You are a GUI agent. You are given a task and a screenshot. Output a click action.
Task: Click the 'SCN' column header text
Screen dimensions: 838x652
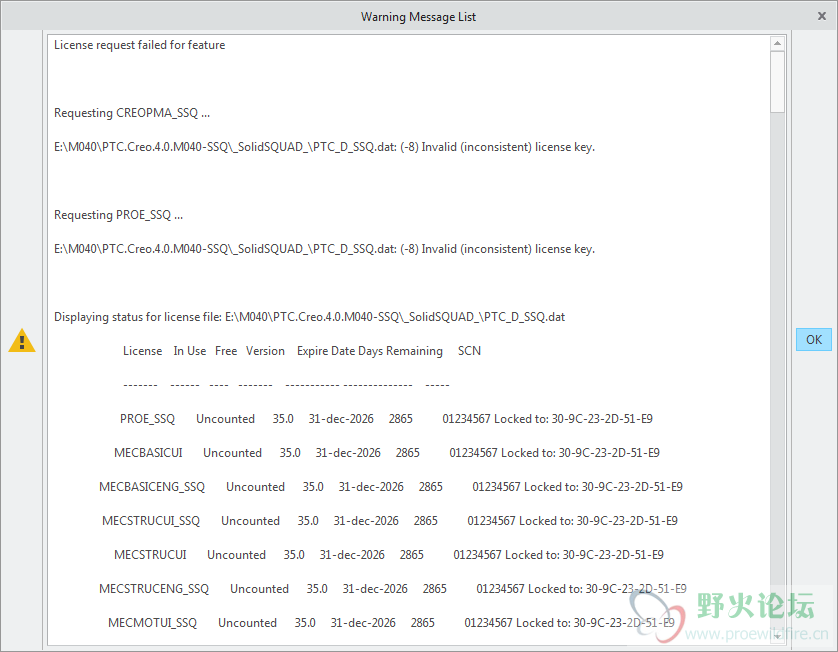(469, 351)
